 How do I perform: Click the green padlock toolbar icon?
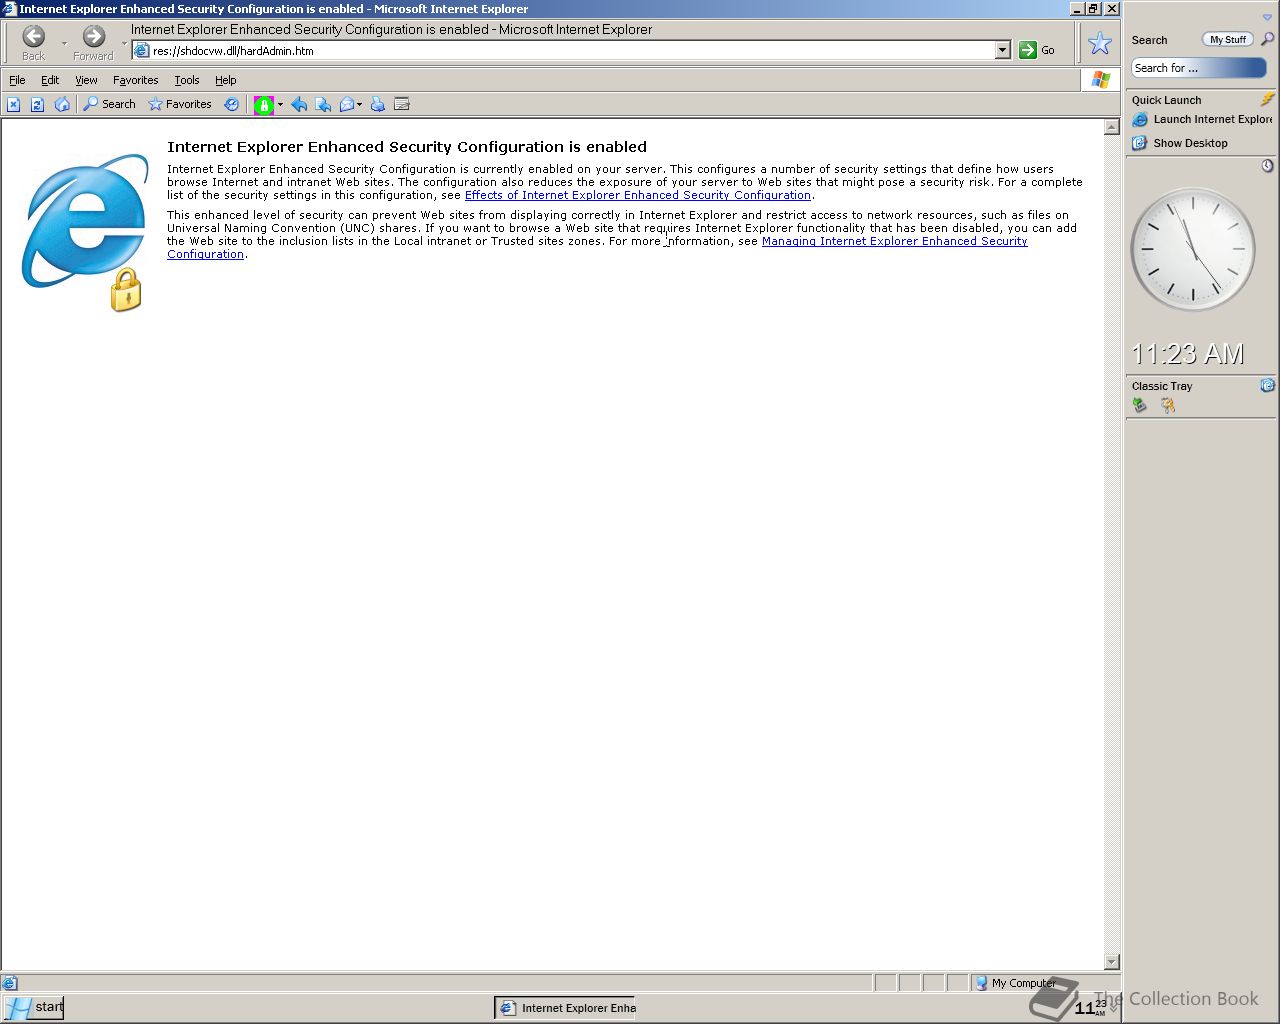(x=264, y=104)
